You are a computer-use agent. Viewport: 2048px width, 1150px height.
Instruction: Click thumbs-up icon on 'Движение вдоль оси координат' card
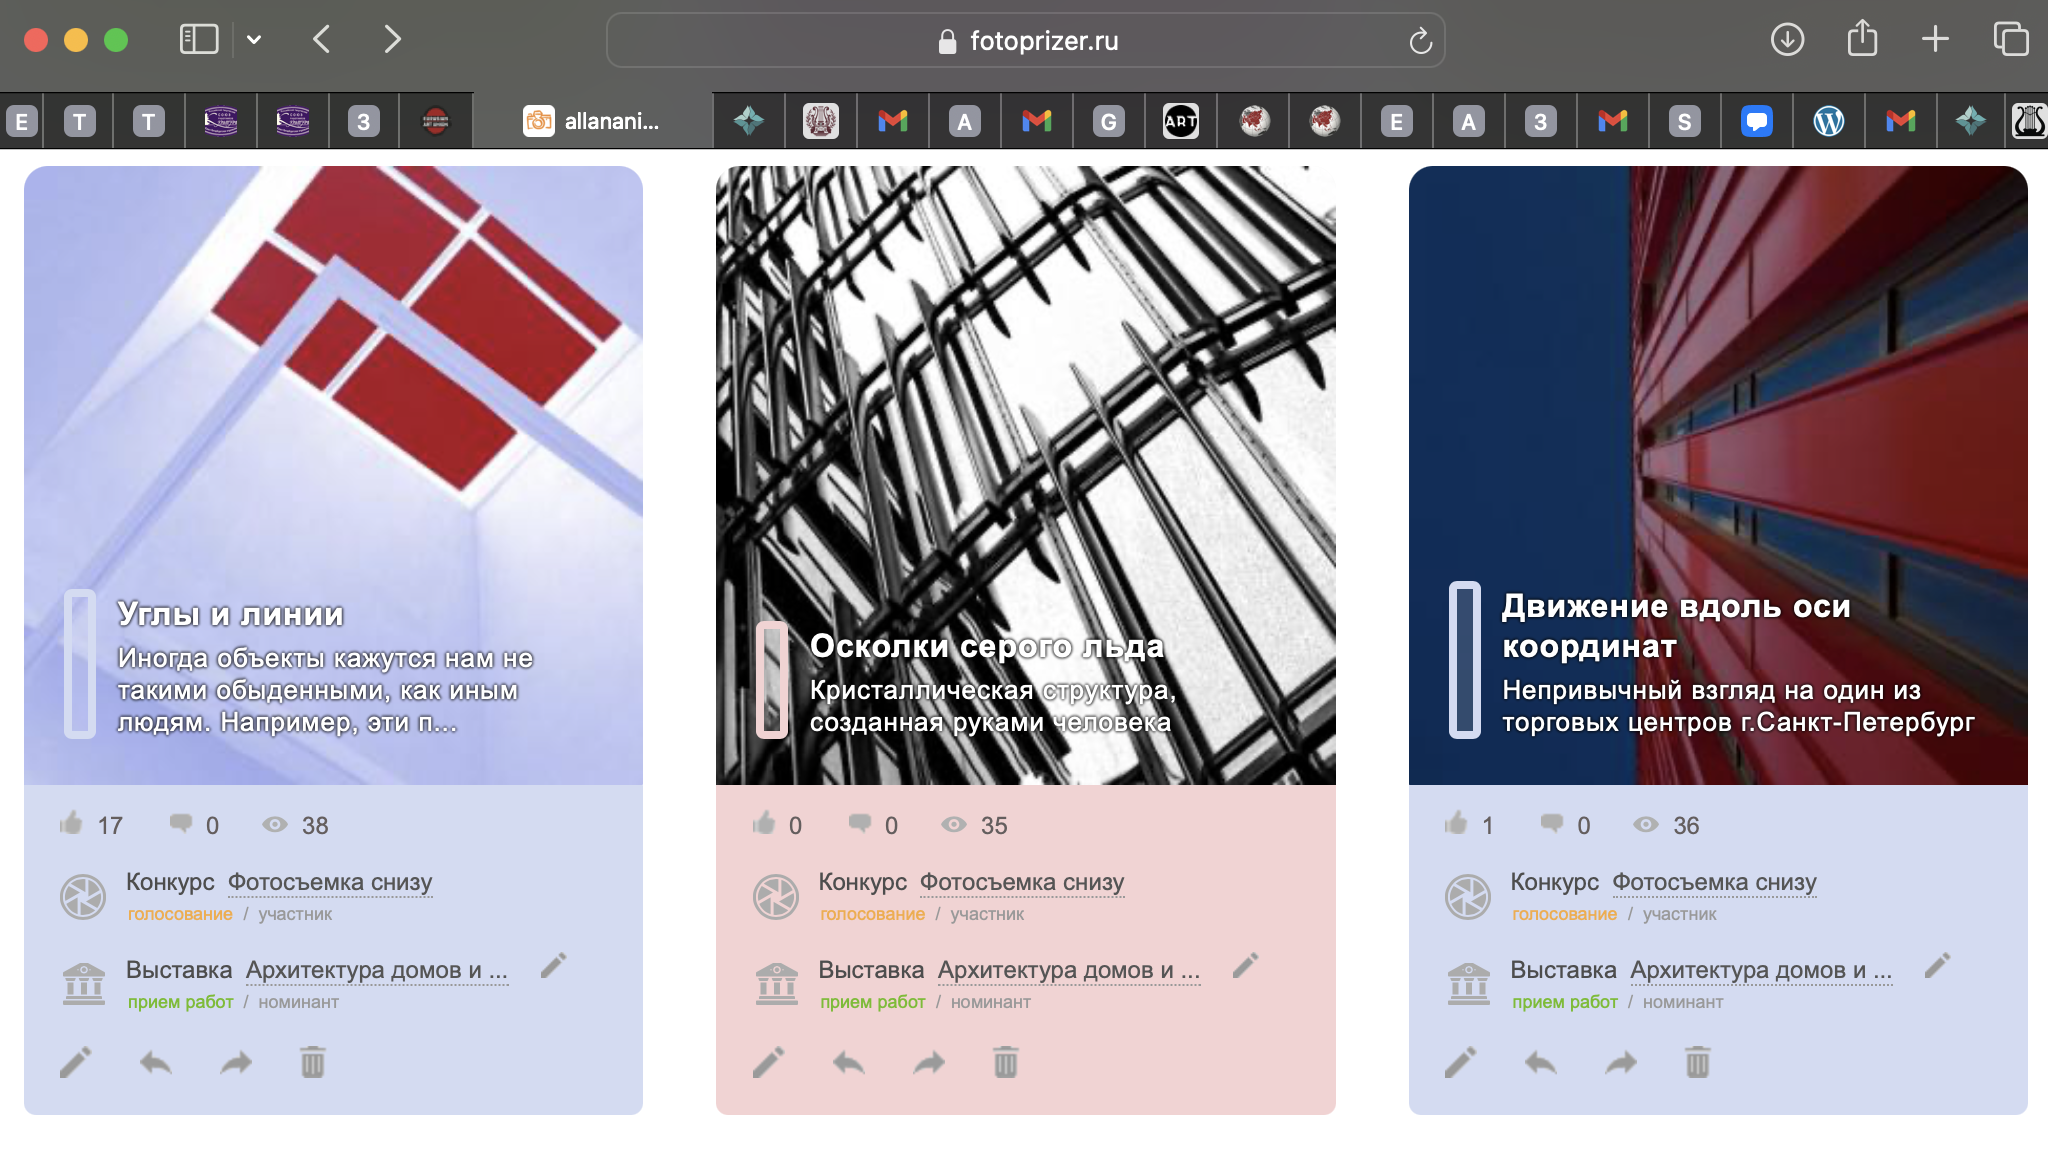point(1456,823)
